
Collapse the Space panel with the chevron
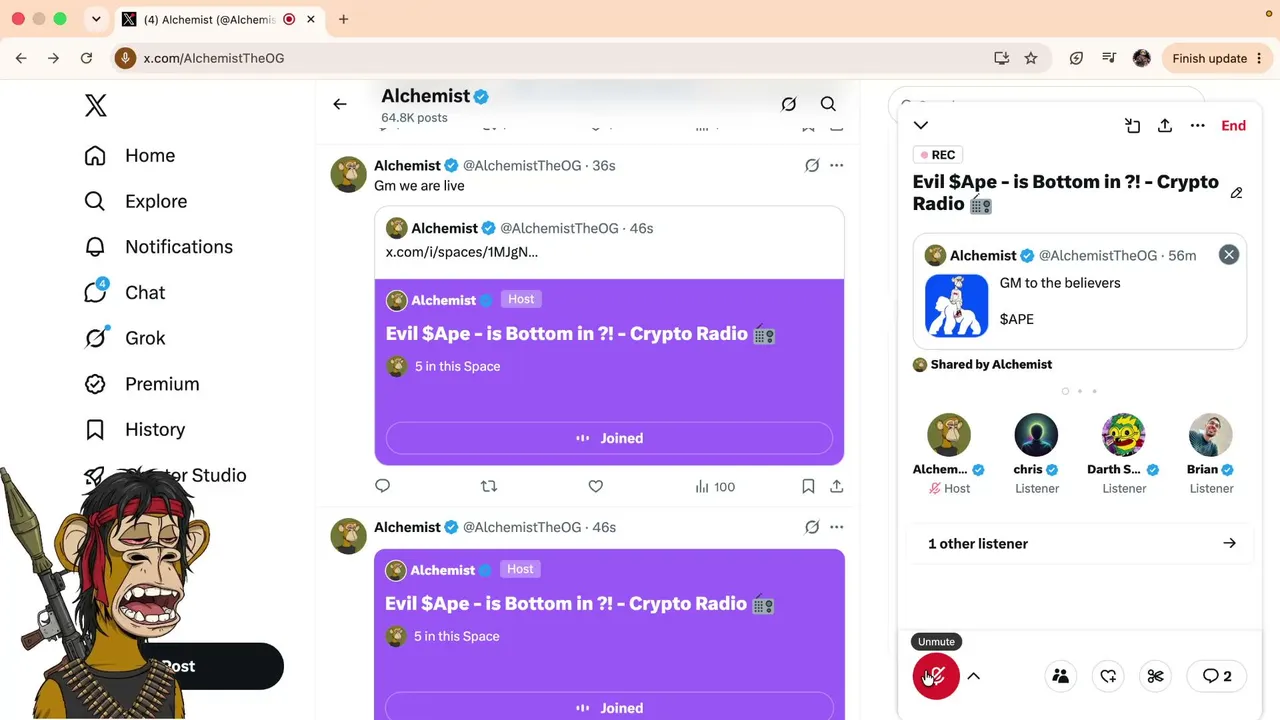[x=921, y=126]
